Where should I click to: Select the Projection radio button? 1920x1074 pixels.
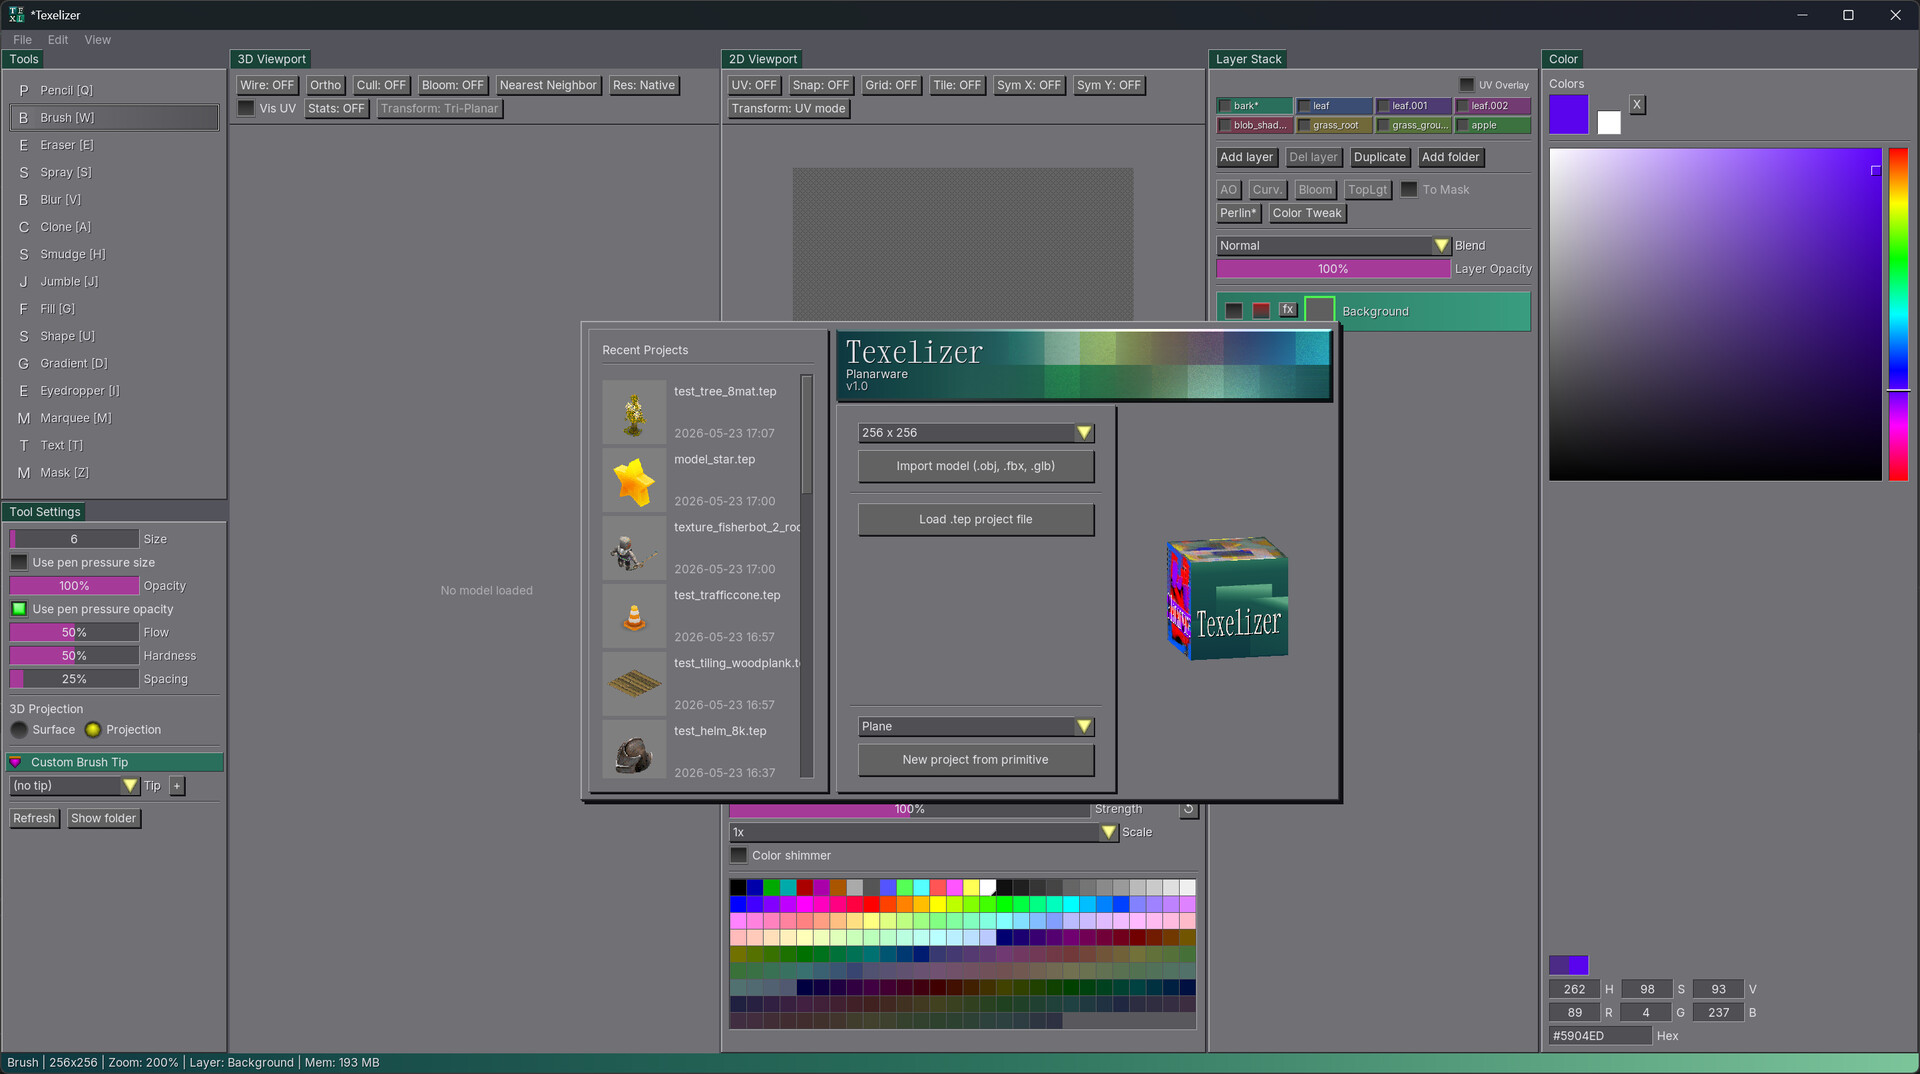pyautogui.click(x=93, y=730)
